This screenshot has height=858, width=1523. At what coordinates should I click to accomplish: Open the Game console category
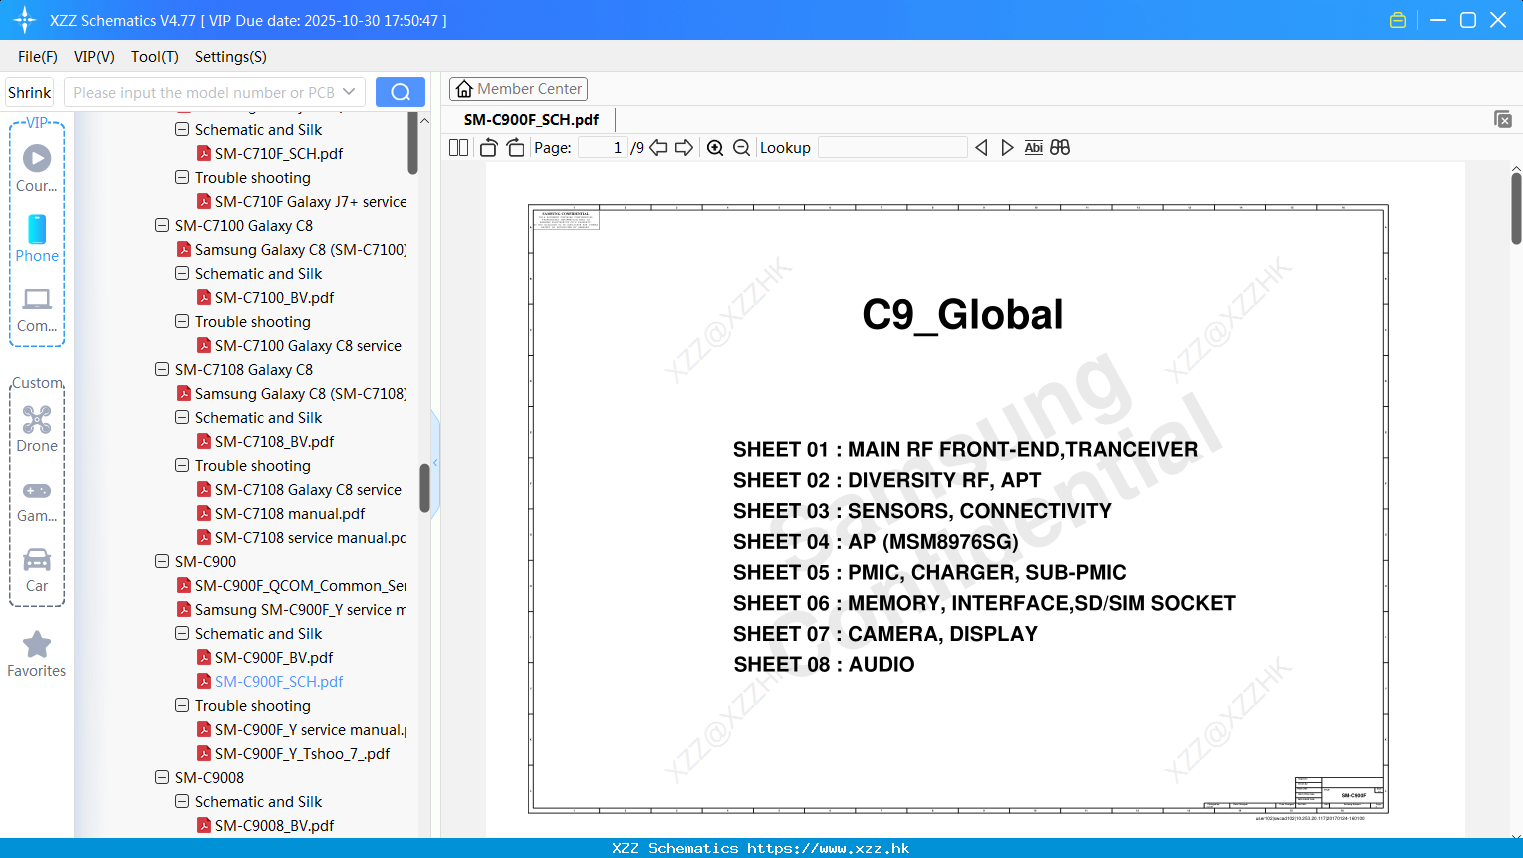pos(37,500)
